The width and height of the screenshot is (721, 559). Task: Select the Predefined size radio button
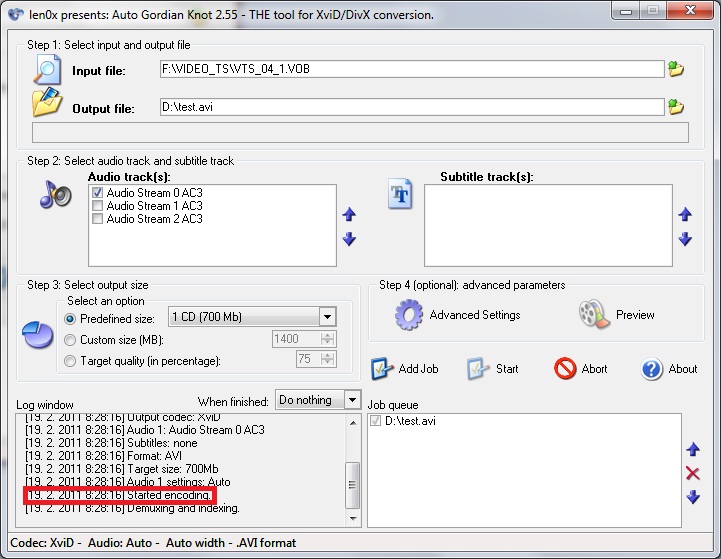tap(70, 319)
